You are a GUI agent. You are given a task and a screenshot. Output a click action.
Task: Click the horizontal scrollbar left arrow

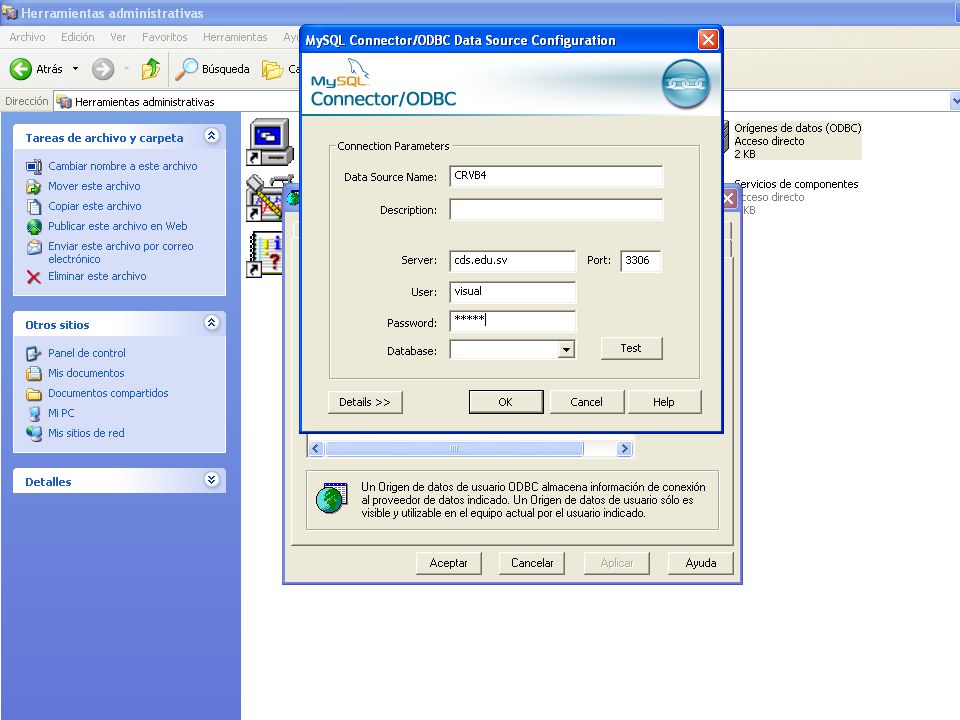[x=315, y=449]
